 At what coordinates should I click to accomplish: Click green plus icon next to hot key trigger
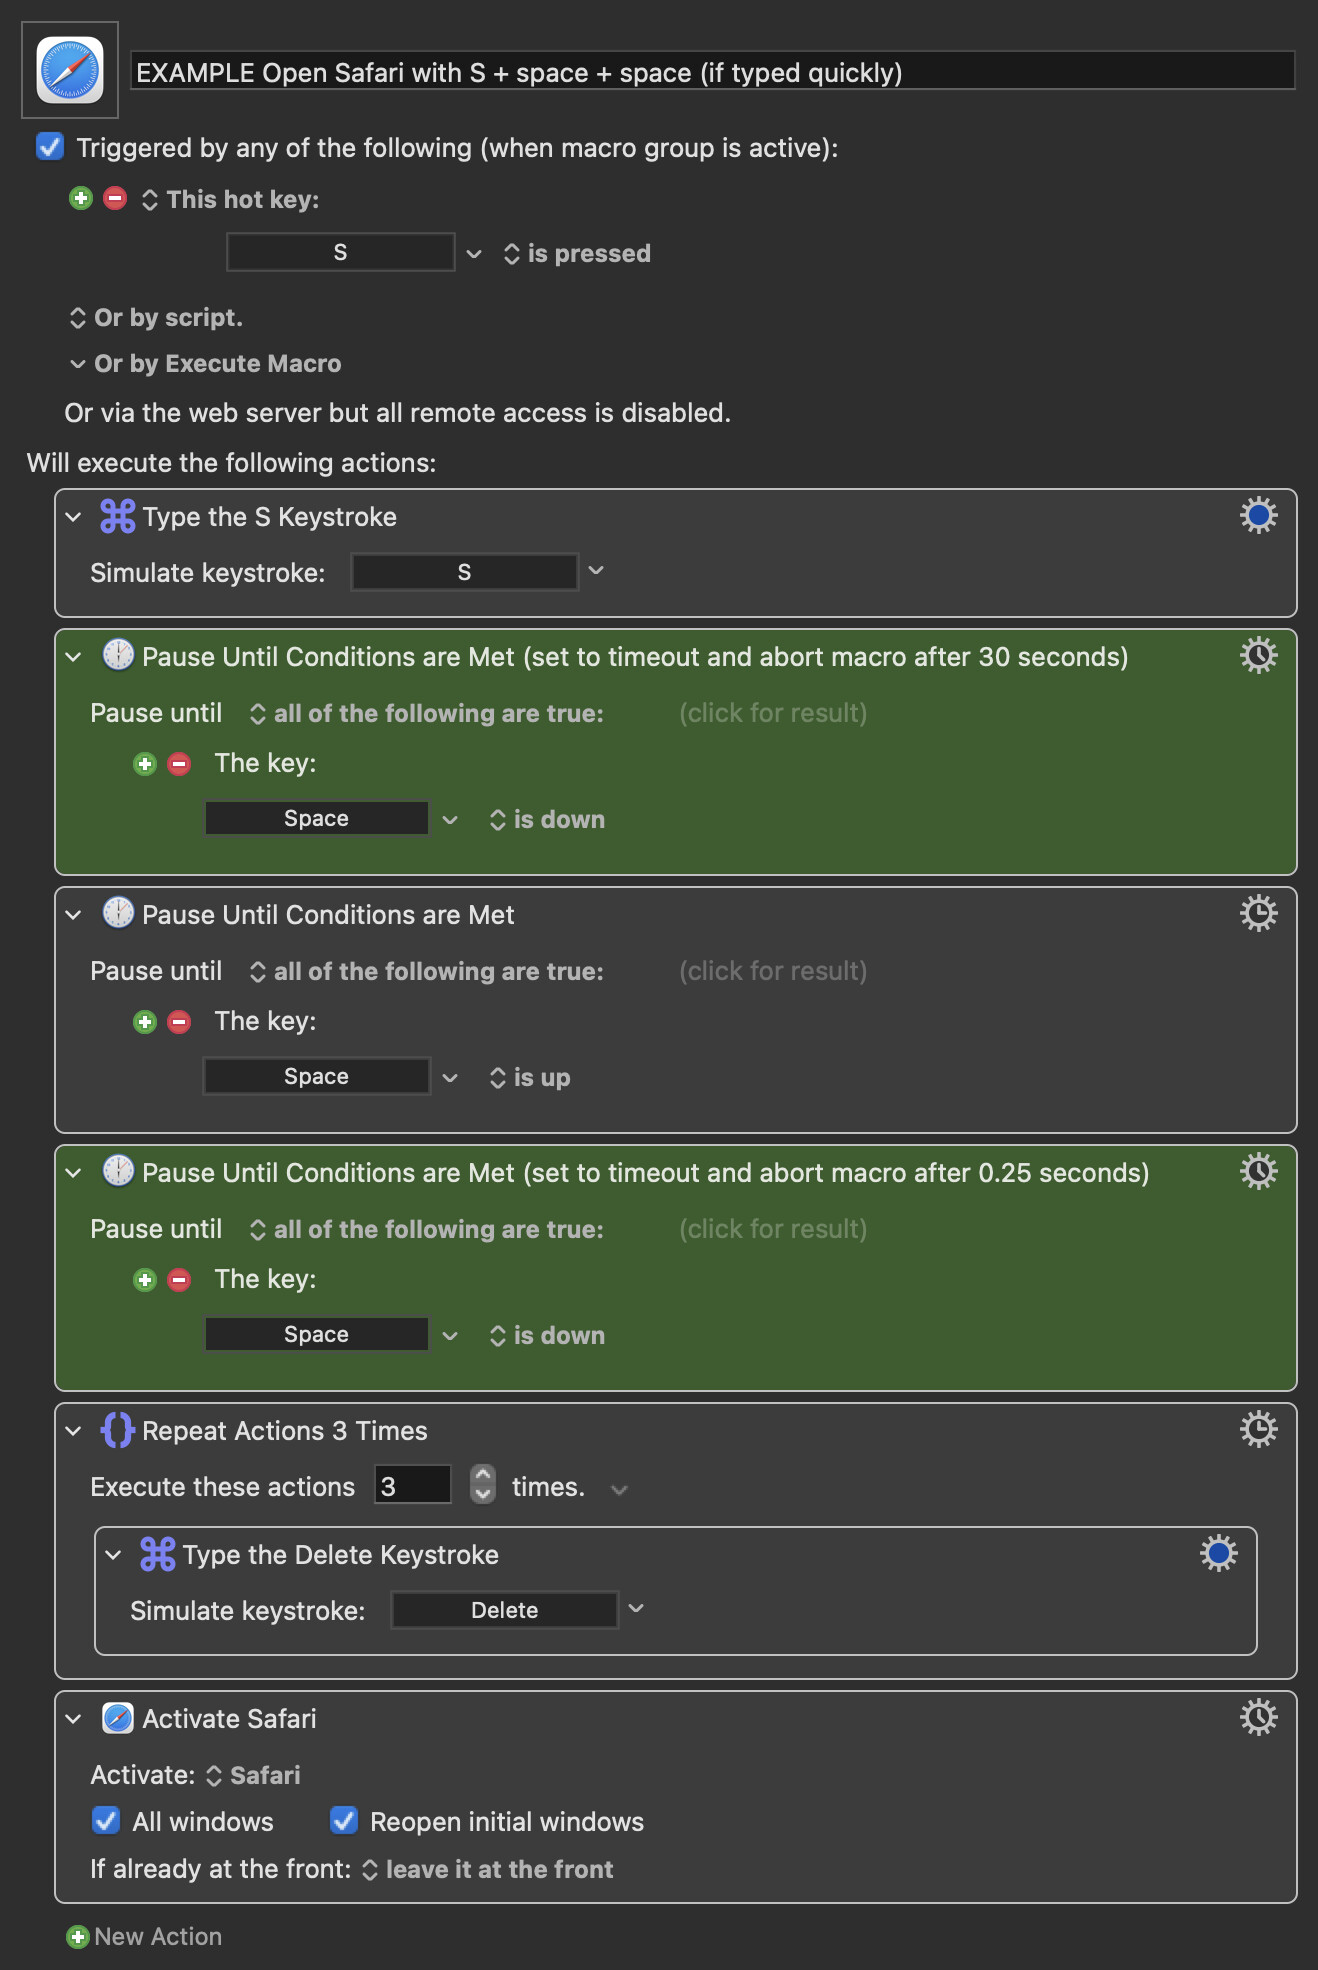tap(81, 198)
